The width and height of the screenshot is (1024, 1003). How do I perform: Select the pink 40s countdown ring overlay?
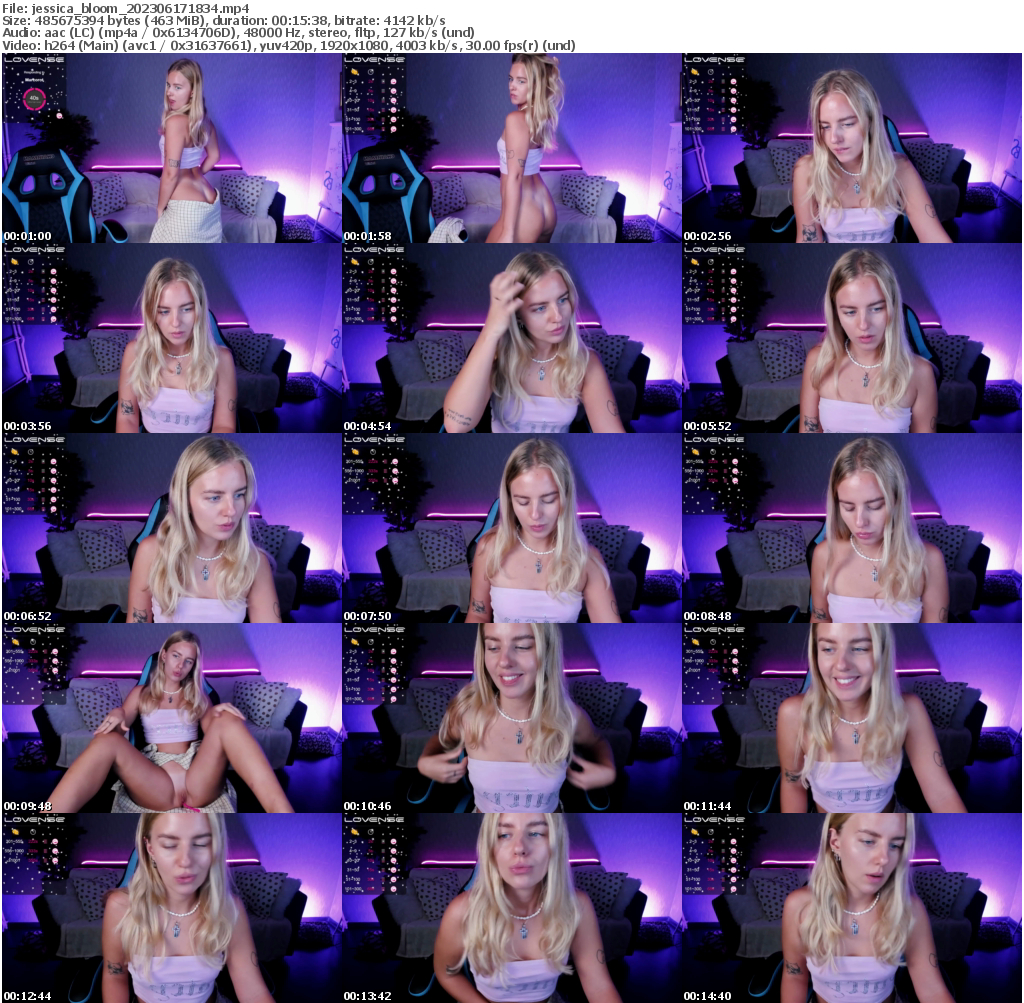[x=33, y=99]
